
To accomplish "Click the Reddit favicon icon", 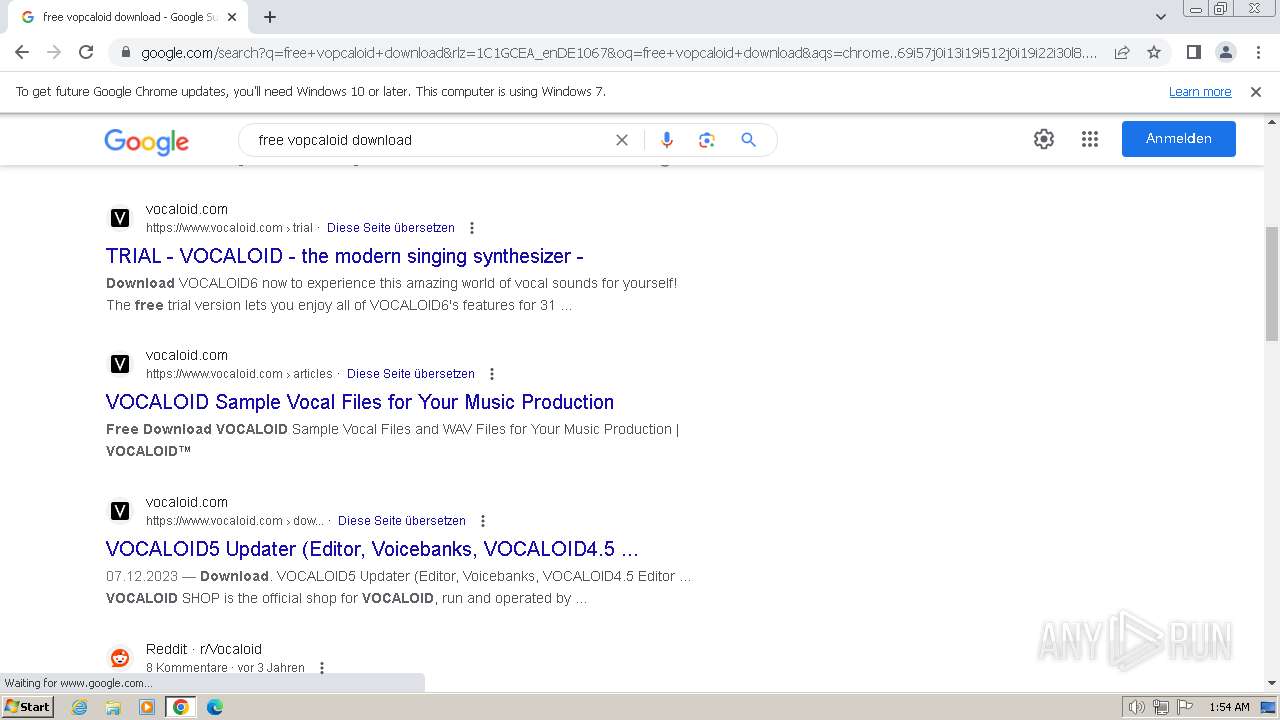I will (120, 657).
